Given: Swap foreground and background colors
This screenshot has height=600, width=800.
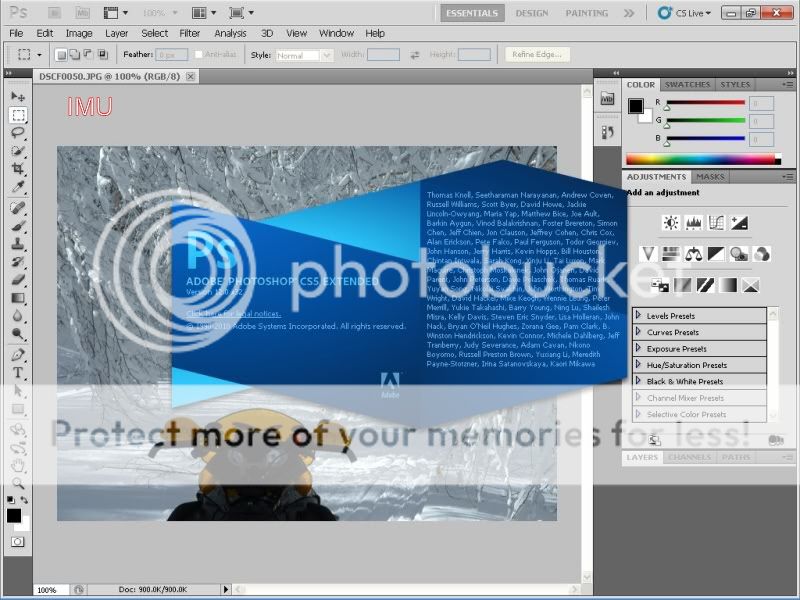Looking at the screenshot, I should 26,500.
